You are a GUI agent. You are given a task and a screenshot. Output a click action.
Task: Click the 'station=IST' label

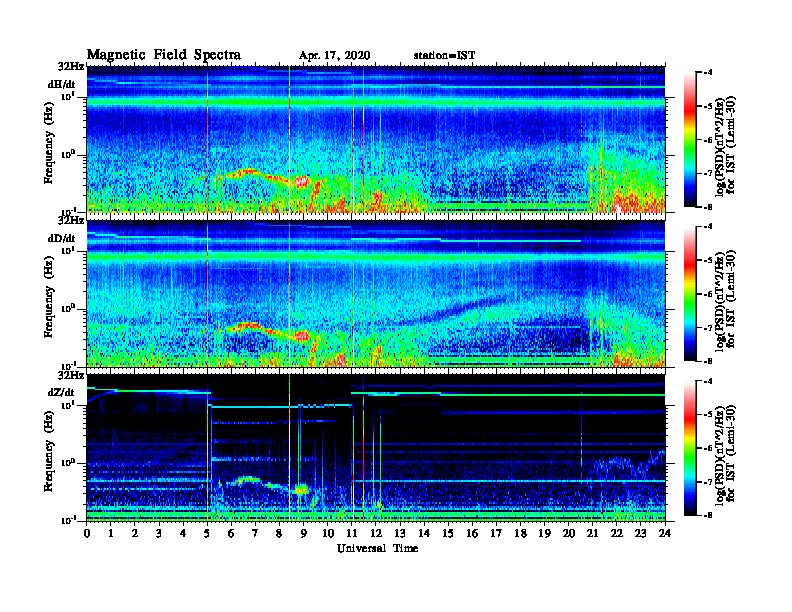click(444, 56)
